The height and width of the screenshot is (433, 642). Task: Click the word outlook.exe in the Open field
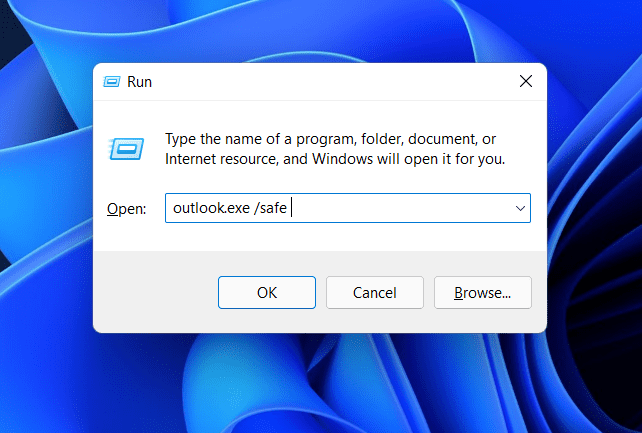206,208
